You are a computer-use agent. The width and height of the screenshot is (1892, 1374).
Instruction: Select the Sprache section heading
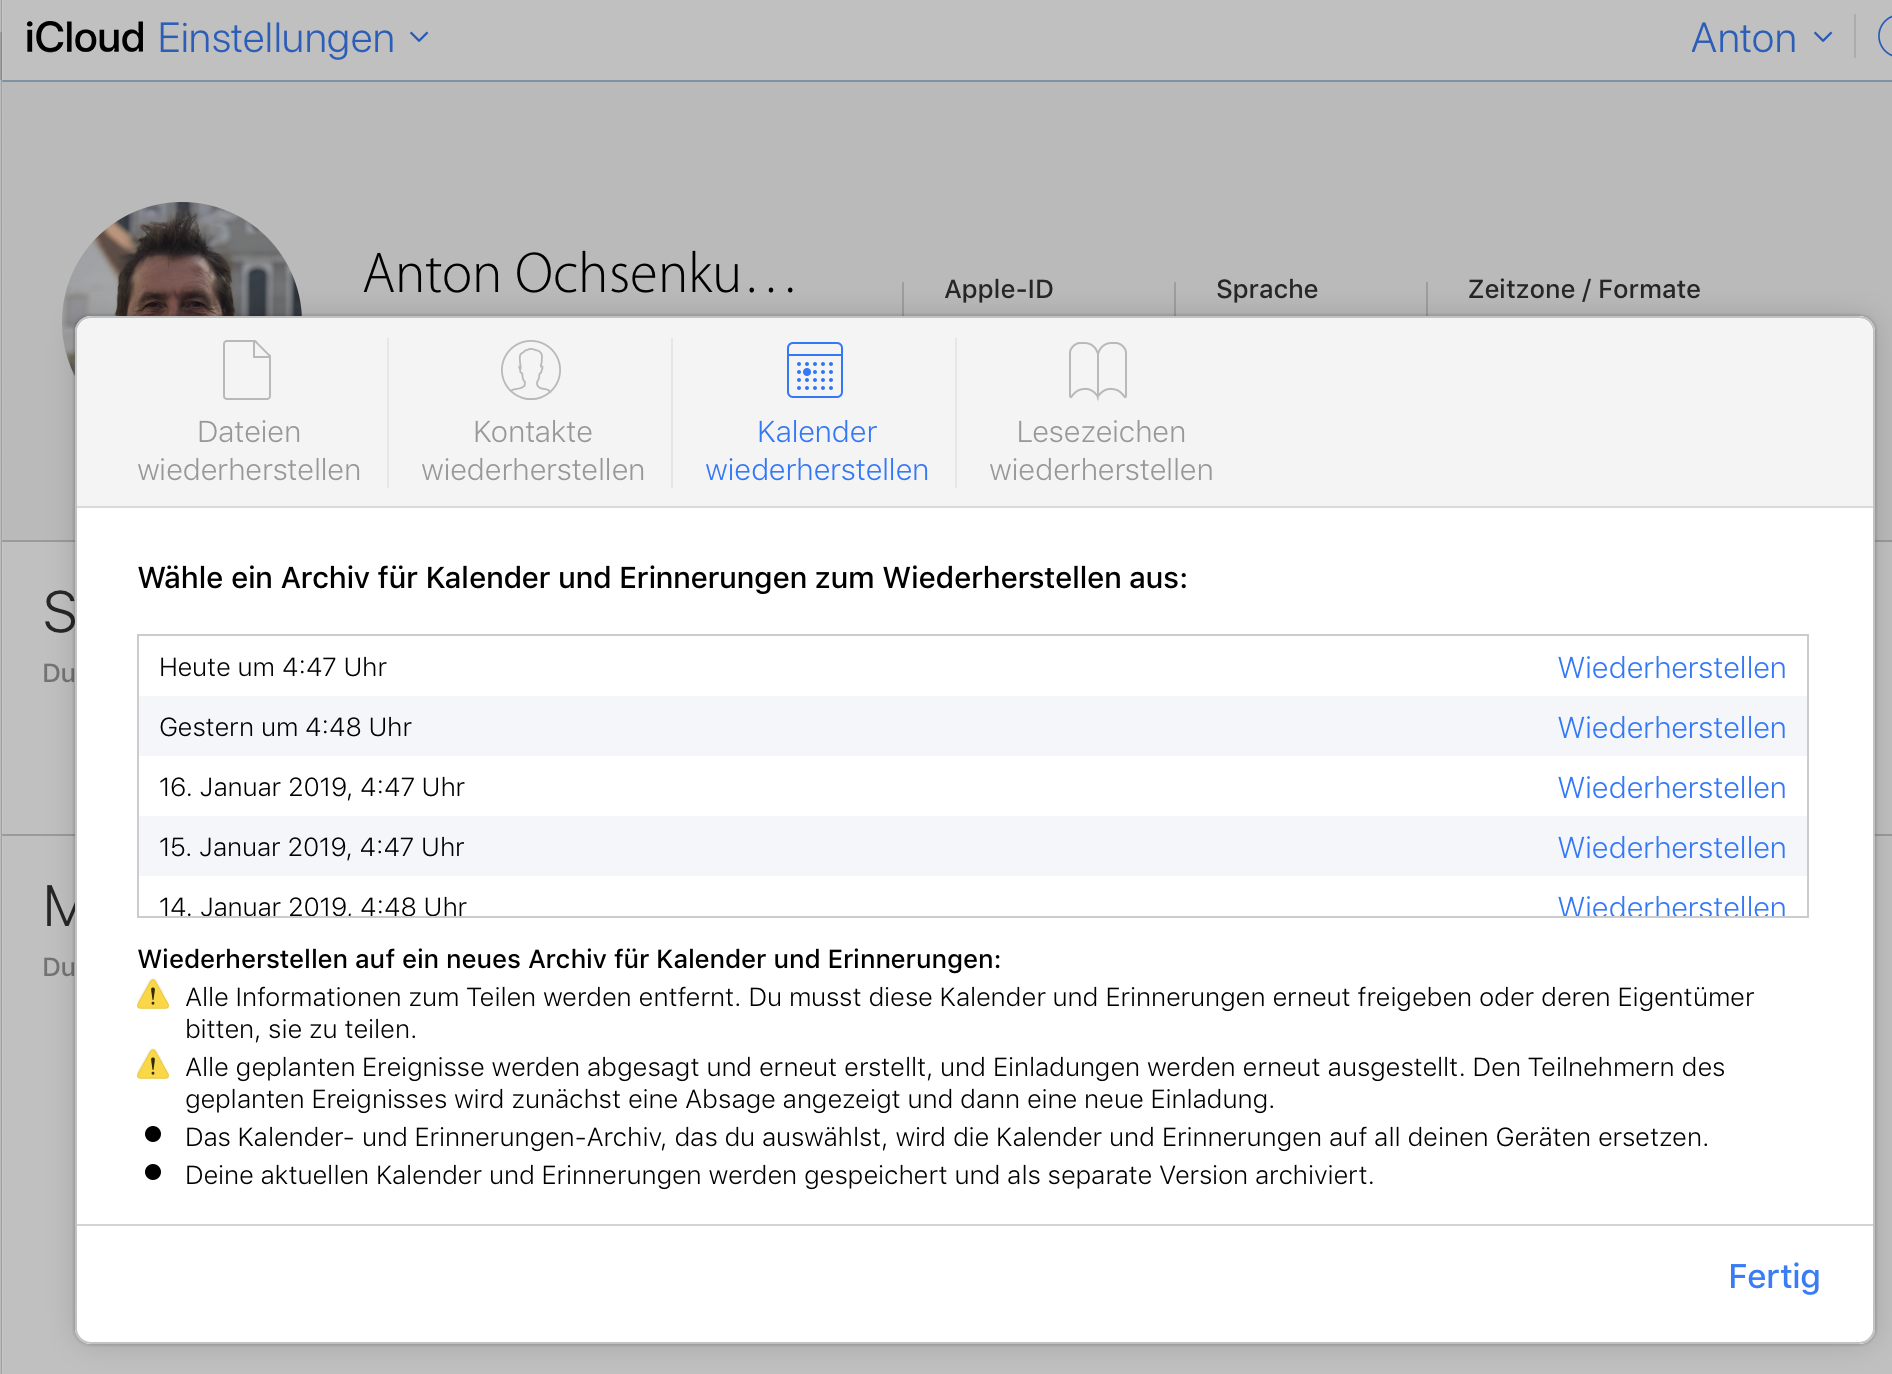click(x=1267, y=289)
